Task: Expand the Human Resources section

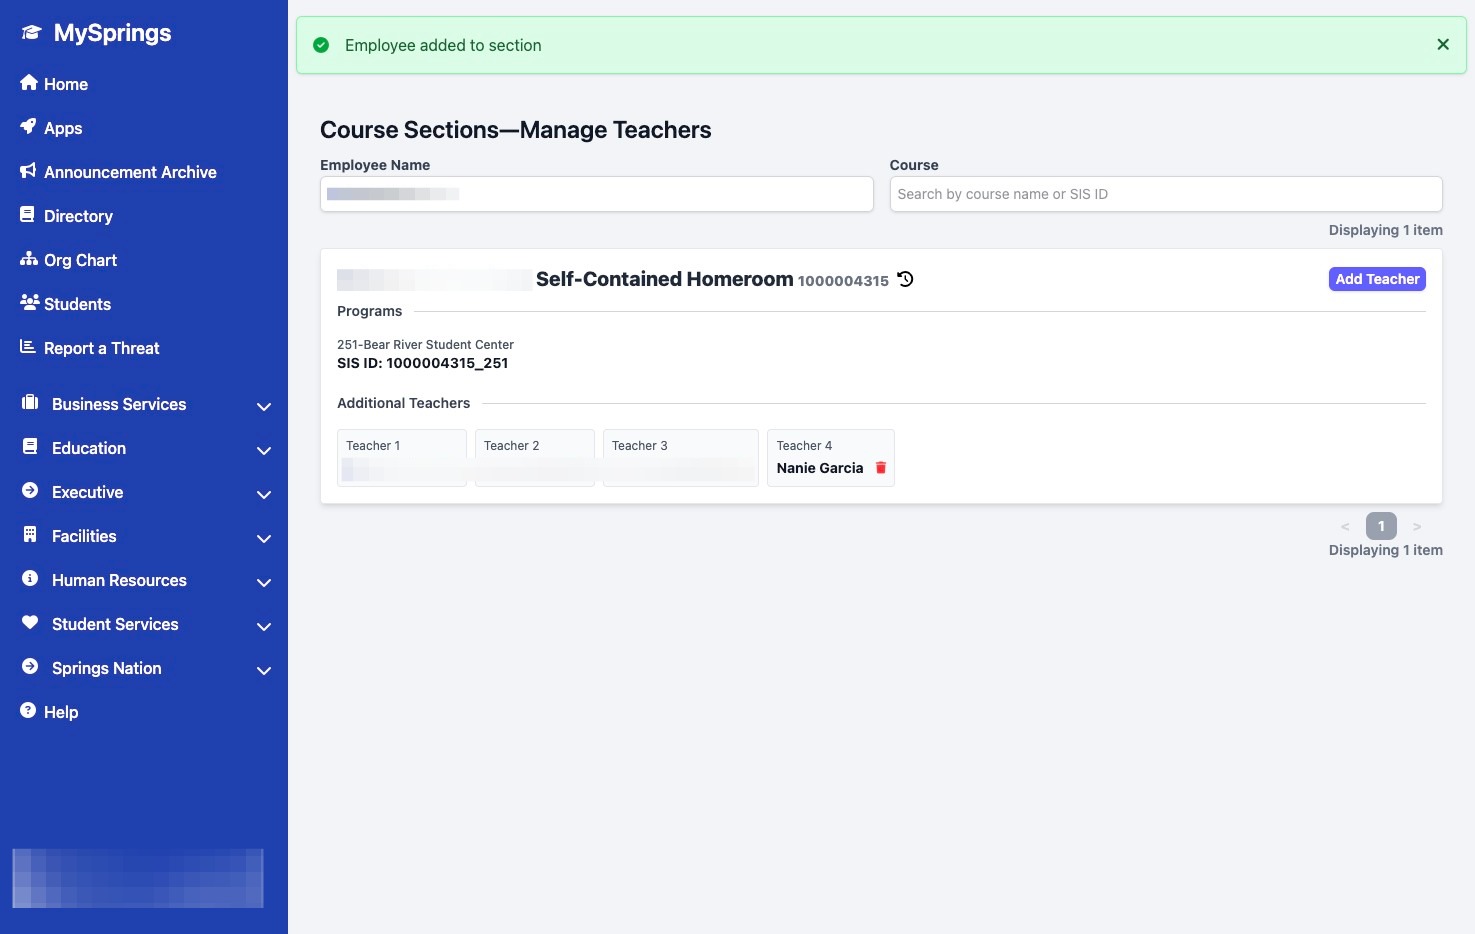Action: [x=264, y=582]
